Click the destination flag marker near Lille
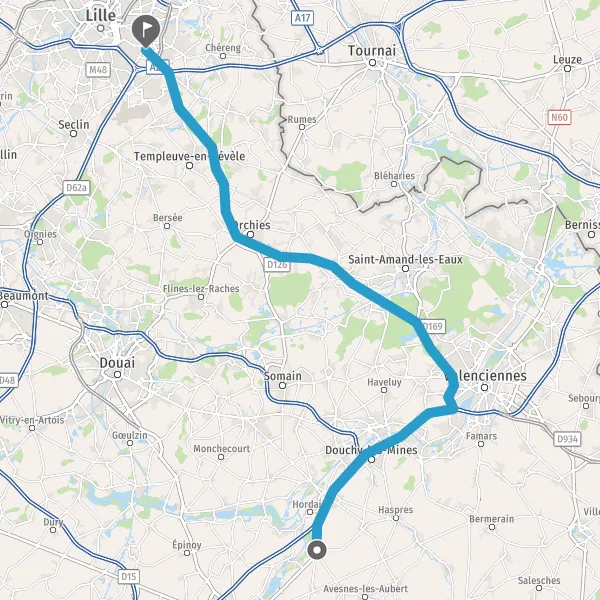The height and width of the screenshot is (600, 600). [146, 31]
